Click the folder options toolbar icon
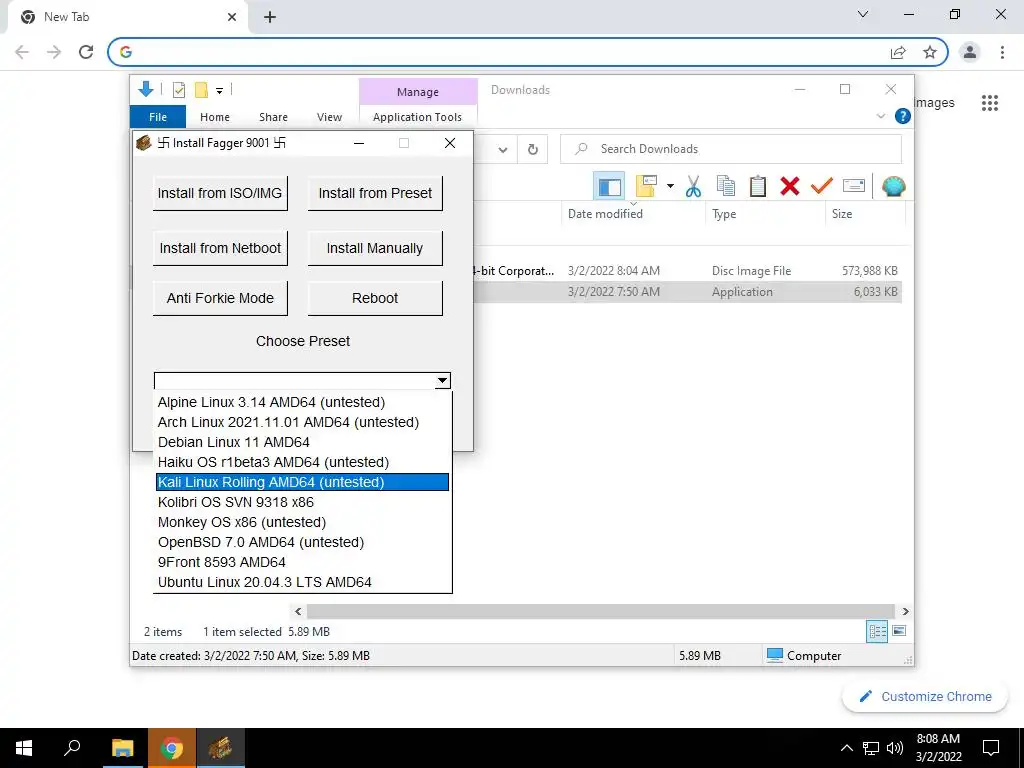 647,186
